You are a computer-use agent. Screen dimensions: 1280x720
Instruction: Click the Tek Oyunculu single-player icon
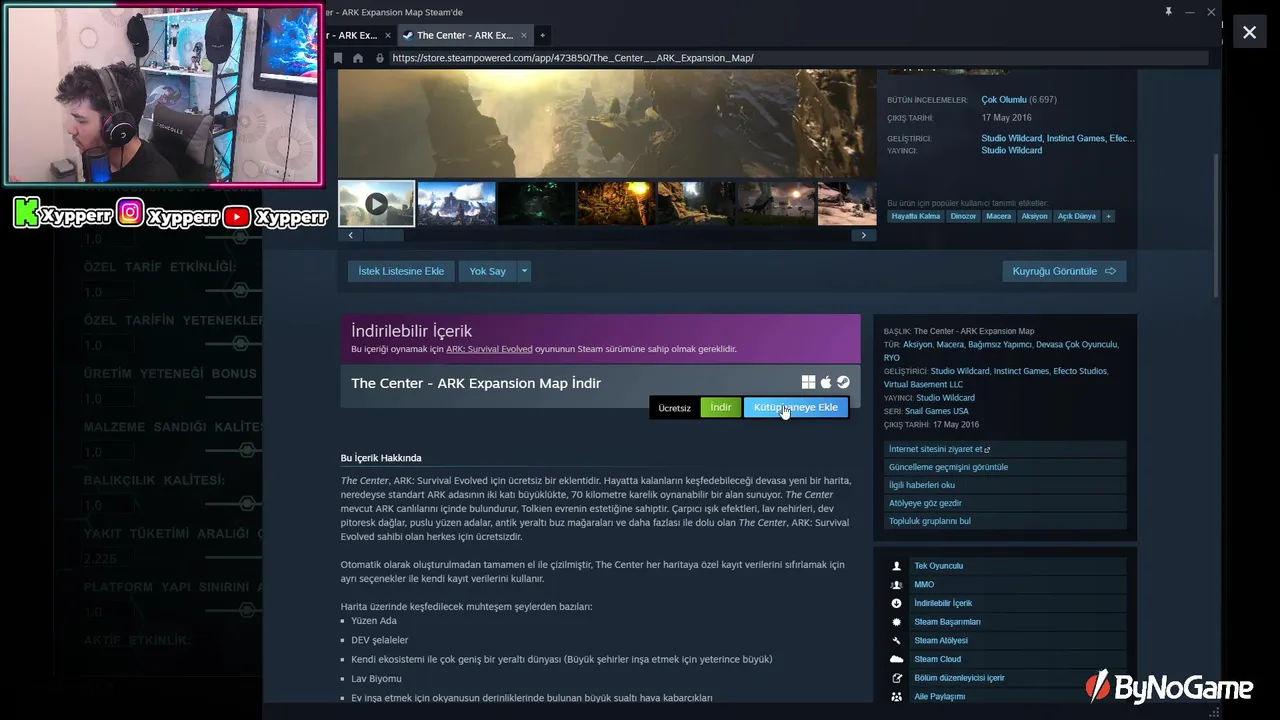[896, 566]
